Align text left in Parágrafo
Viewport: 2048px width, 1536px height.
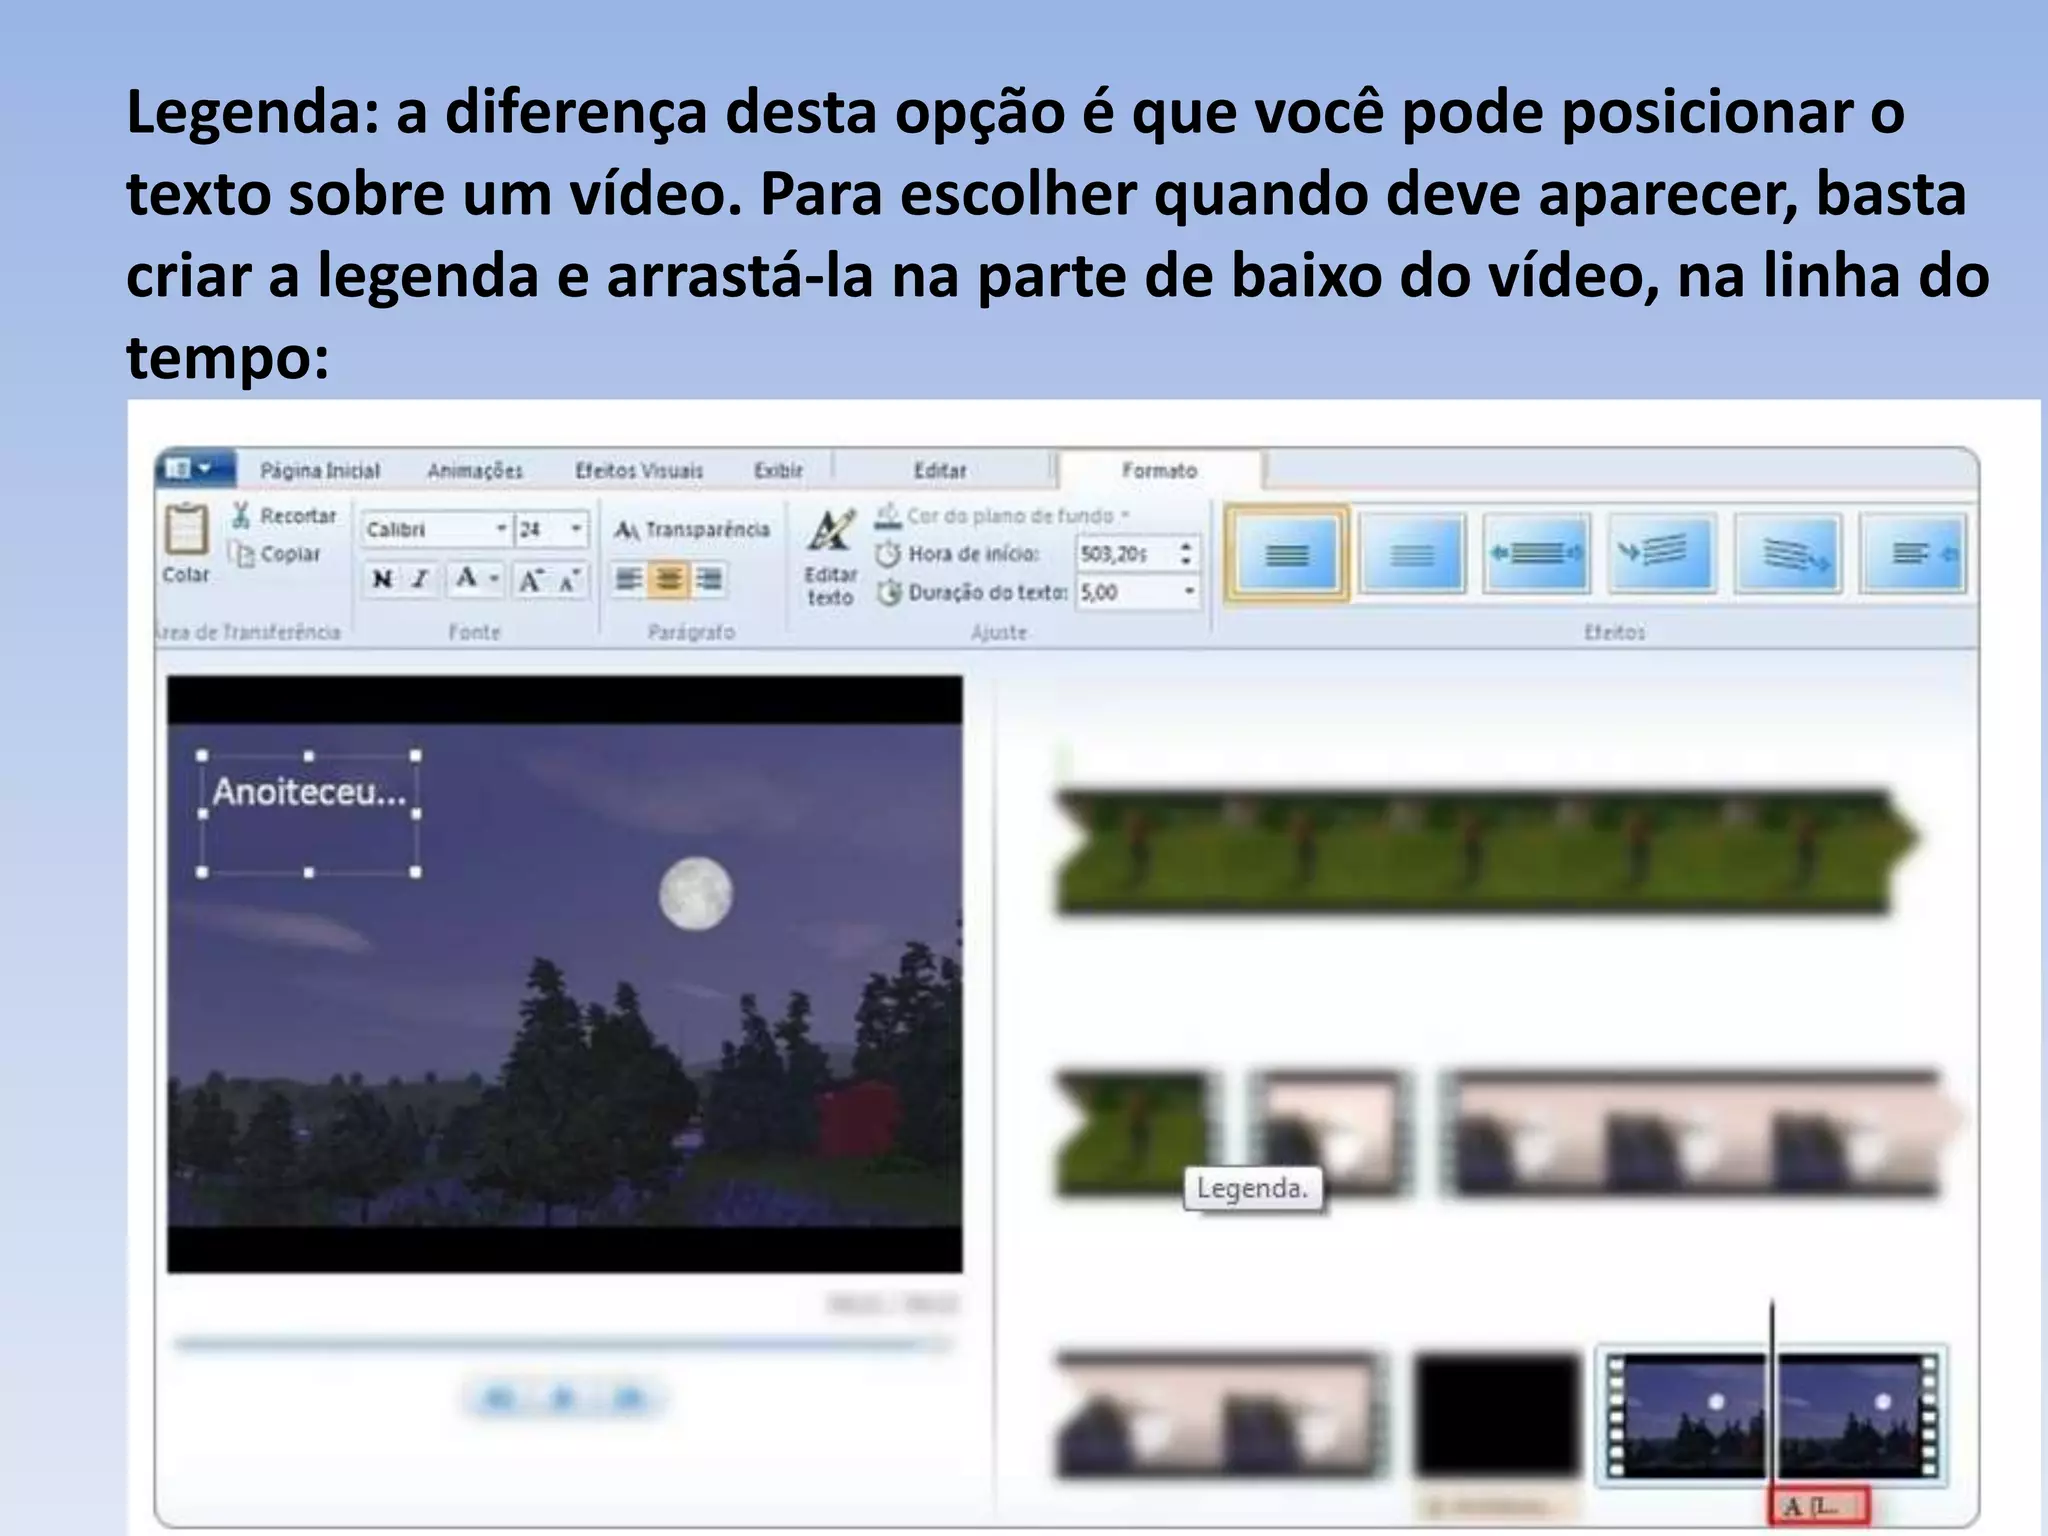[628, 579]
